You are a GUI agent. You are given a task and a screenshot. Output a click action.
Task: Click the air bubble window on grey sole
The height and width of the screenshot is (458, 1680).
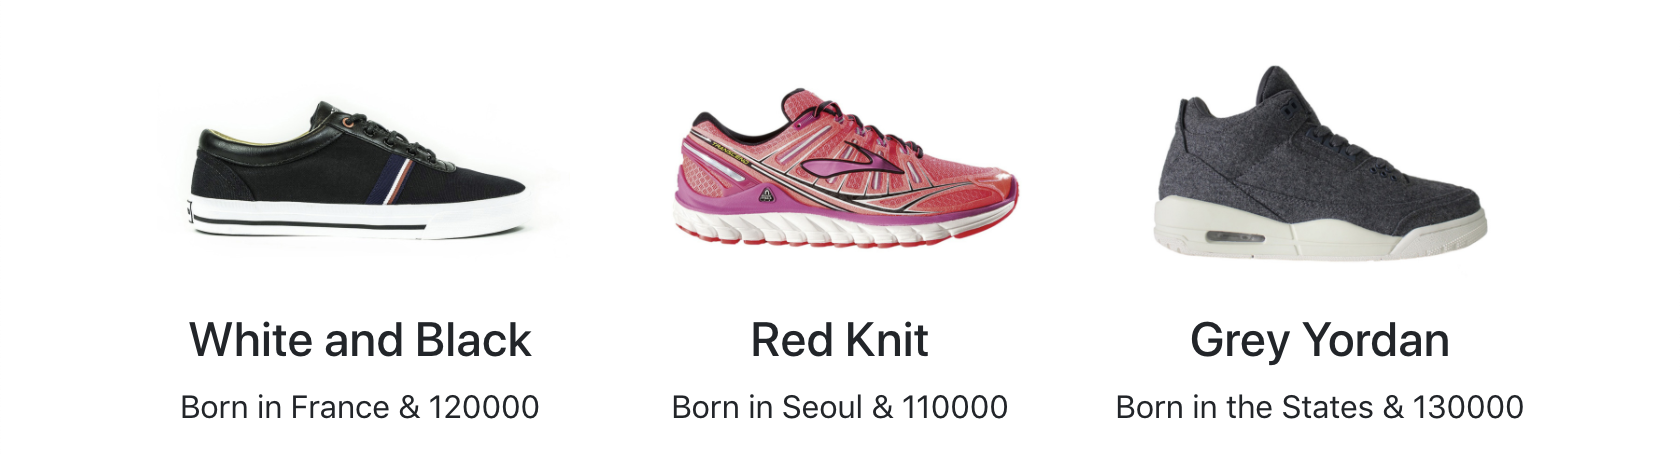[x=1234, y=237]
